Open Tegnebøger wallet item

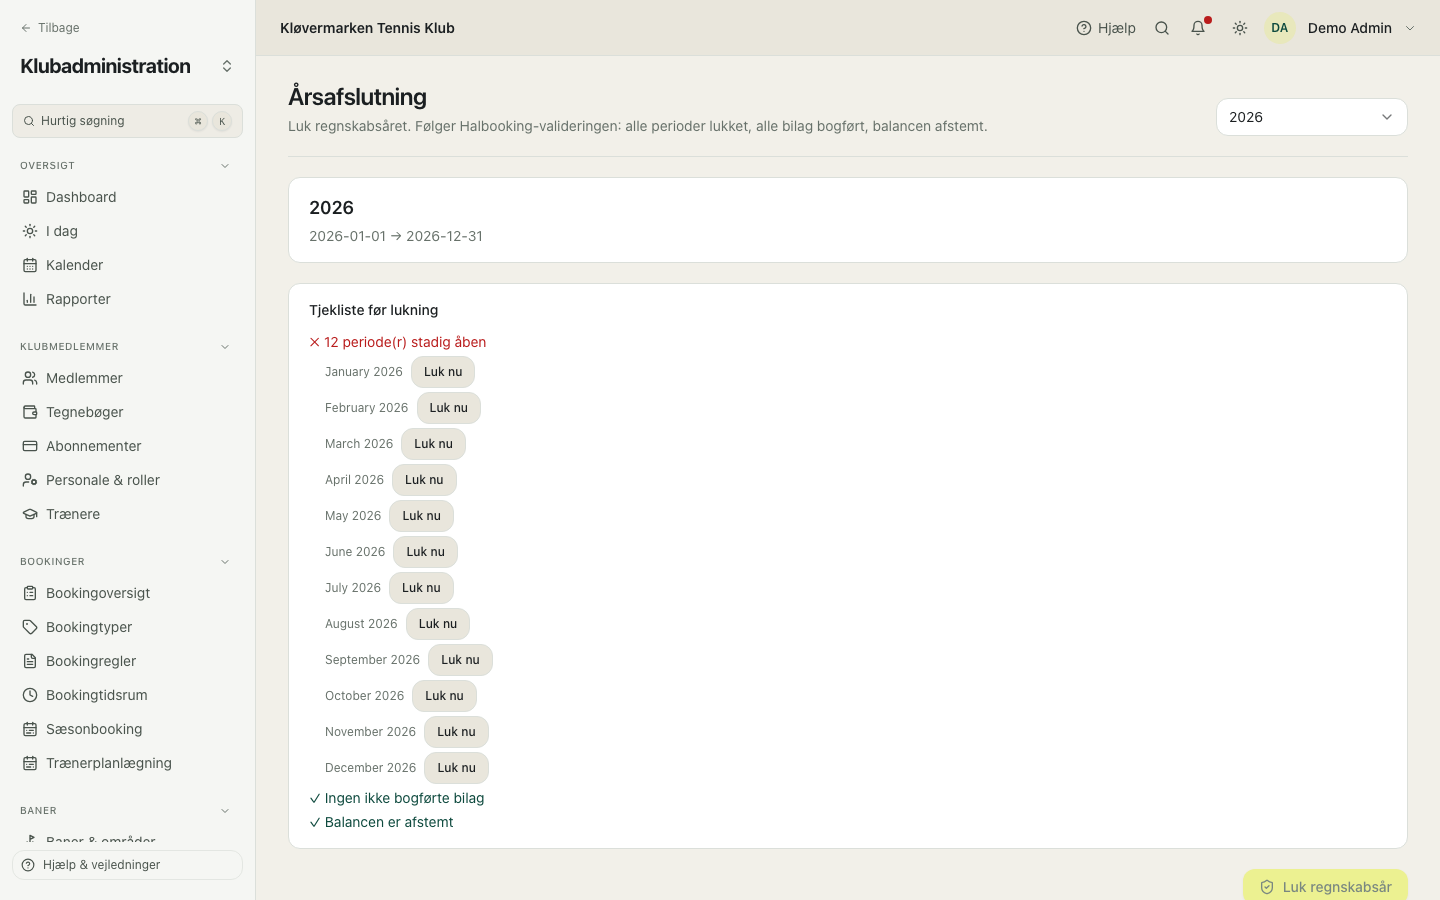[x=127, y=412]
